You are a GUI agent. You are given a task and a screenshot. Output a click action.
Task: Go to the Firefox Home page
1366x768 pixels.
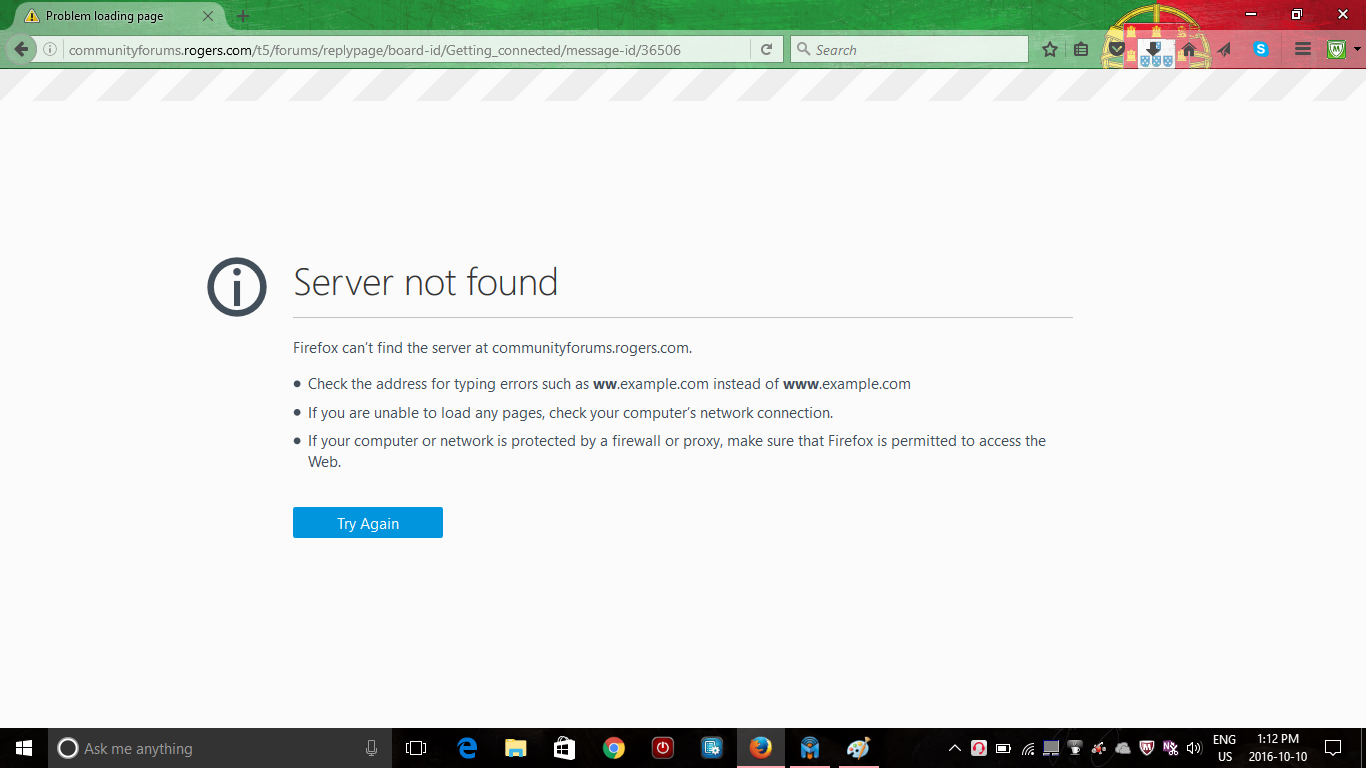1189,49
